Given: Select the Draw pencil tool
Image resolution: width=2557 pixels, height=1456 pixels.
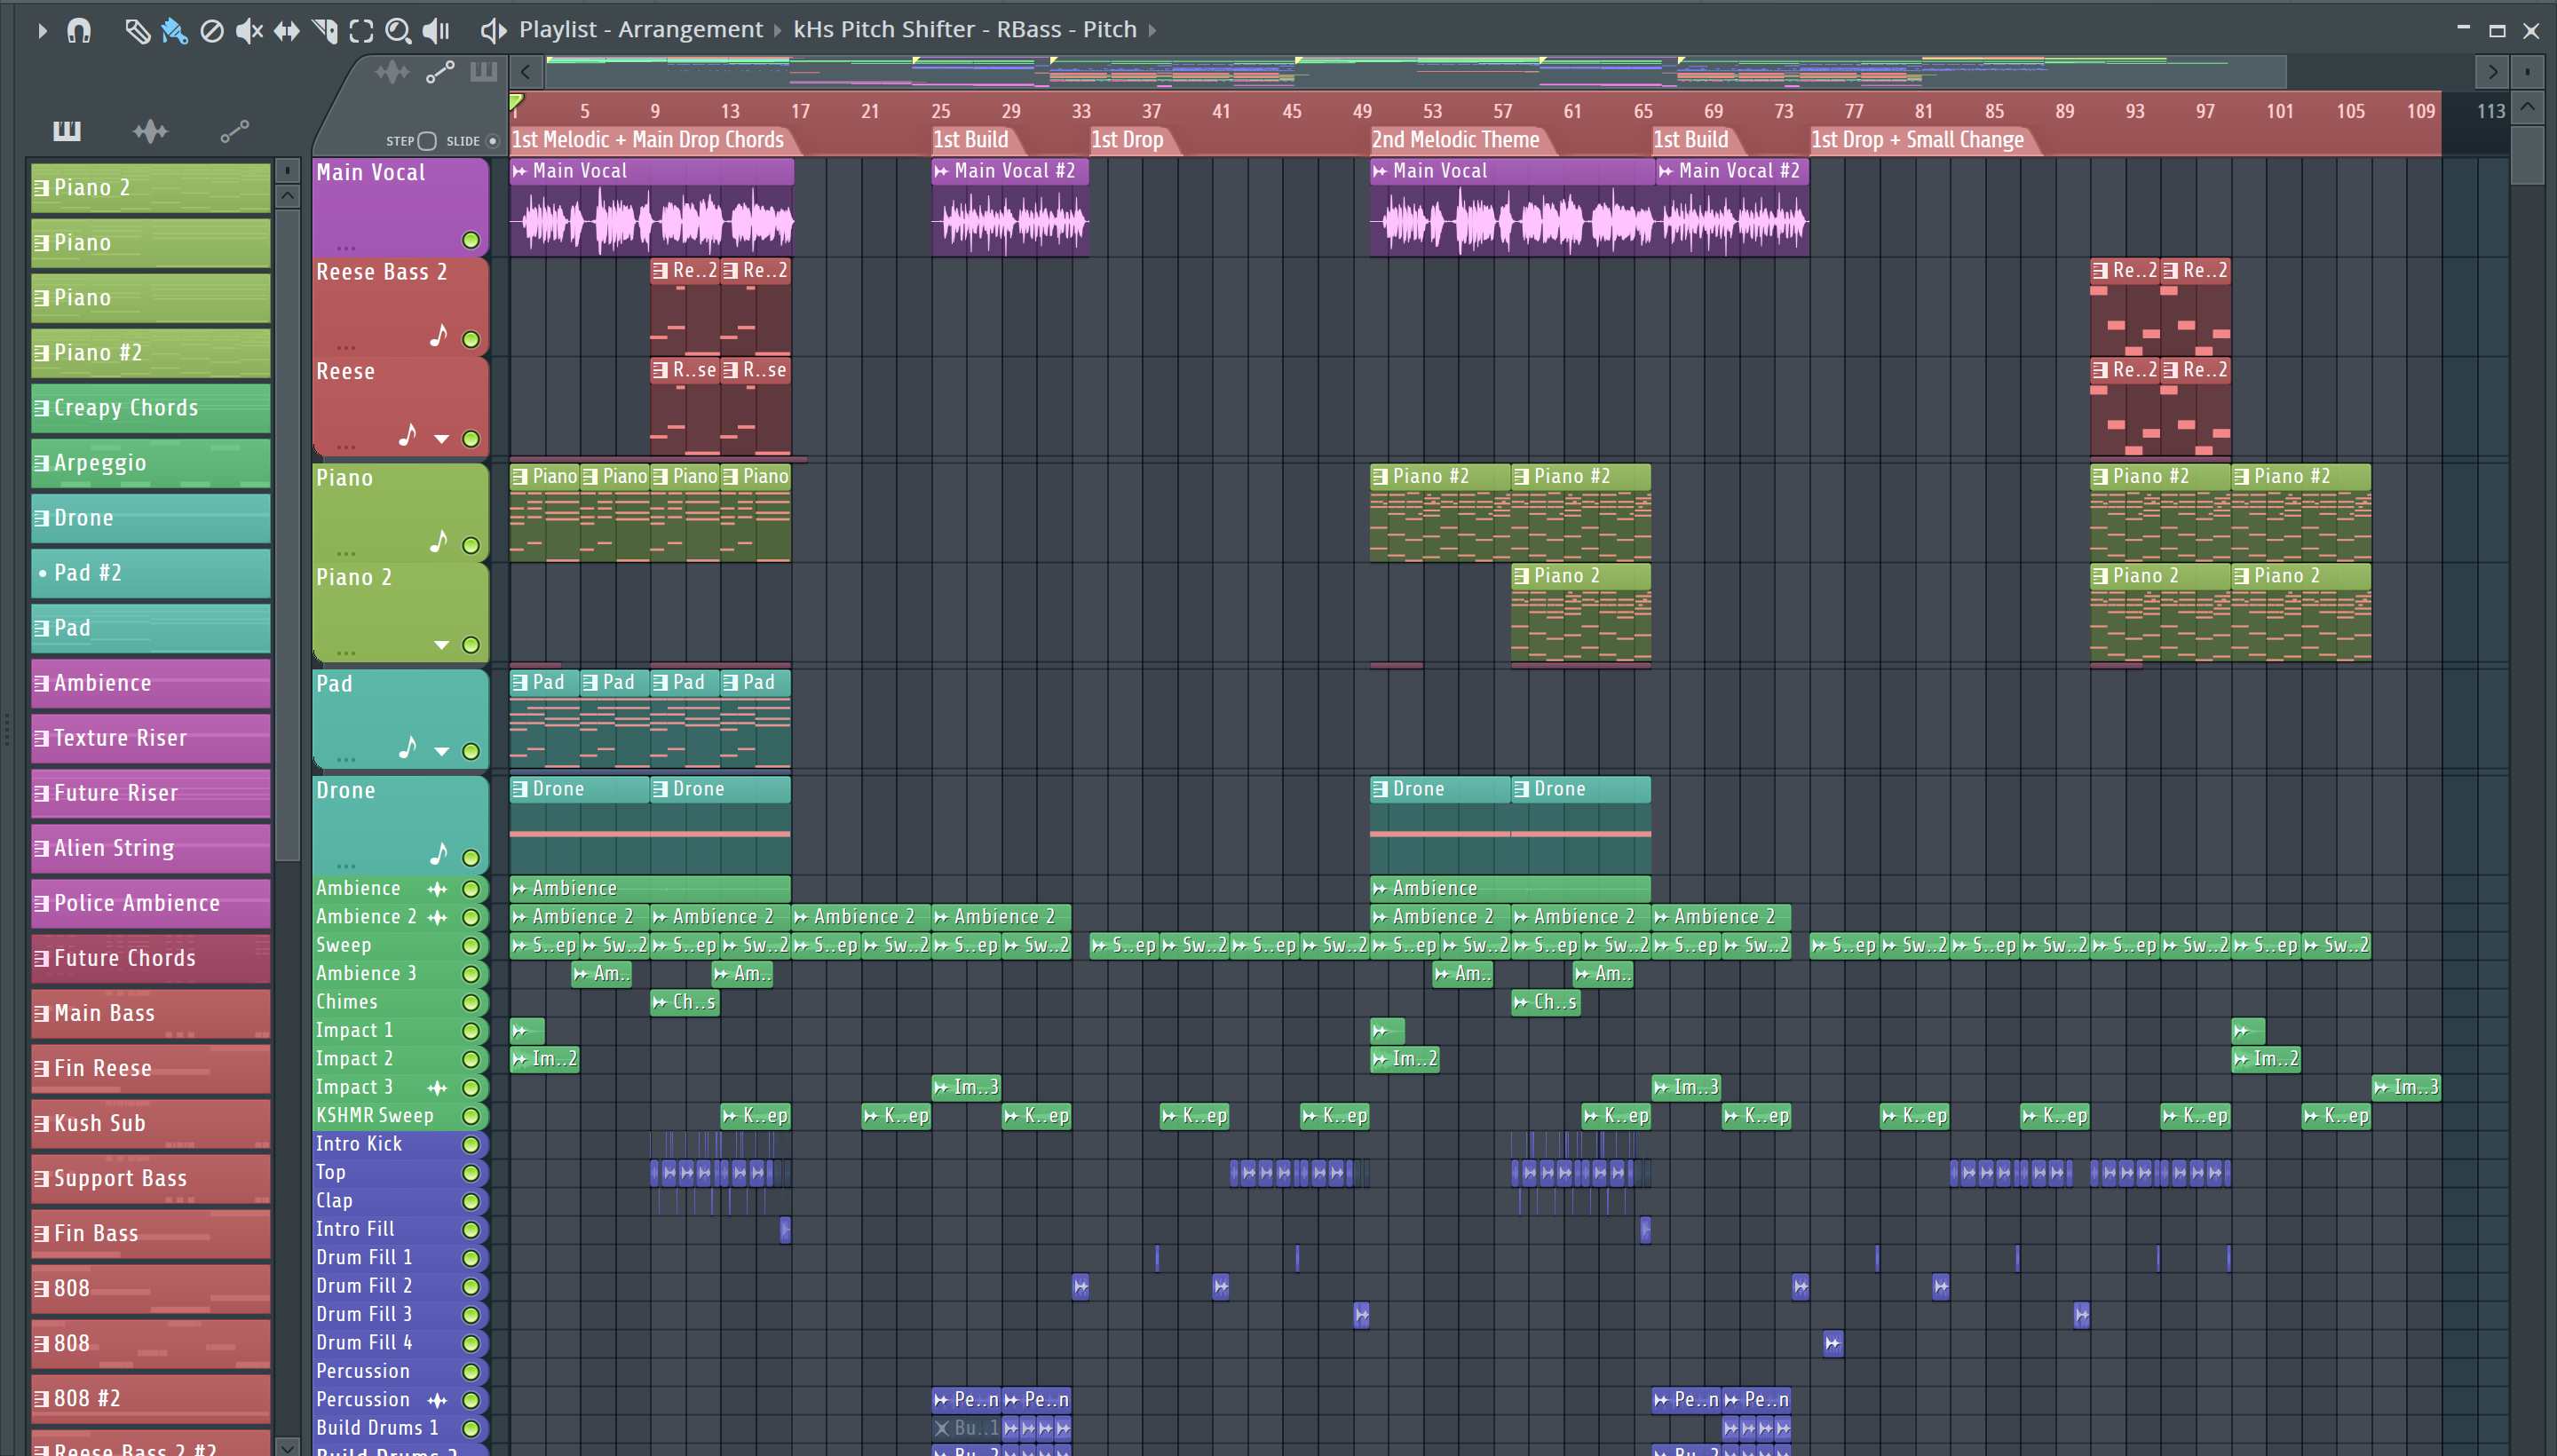Looking at the screenshot, I should coord(137,31).
